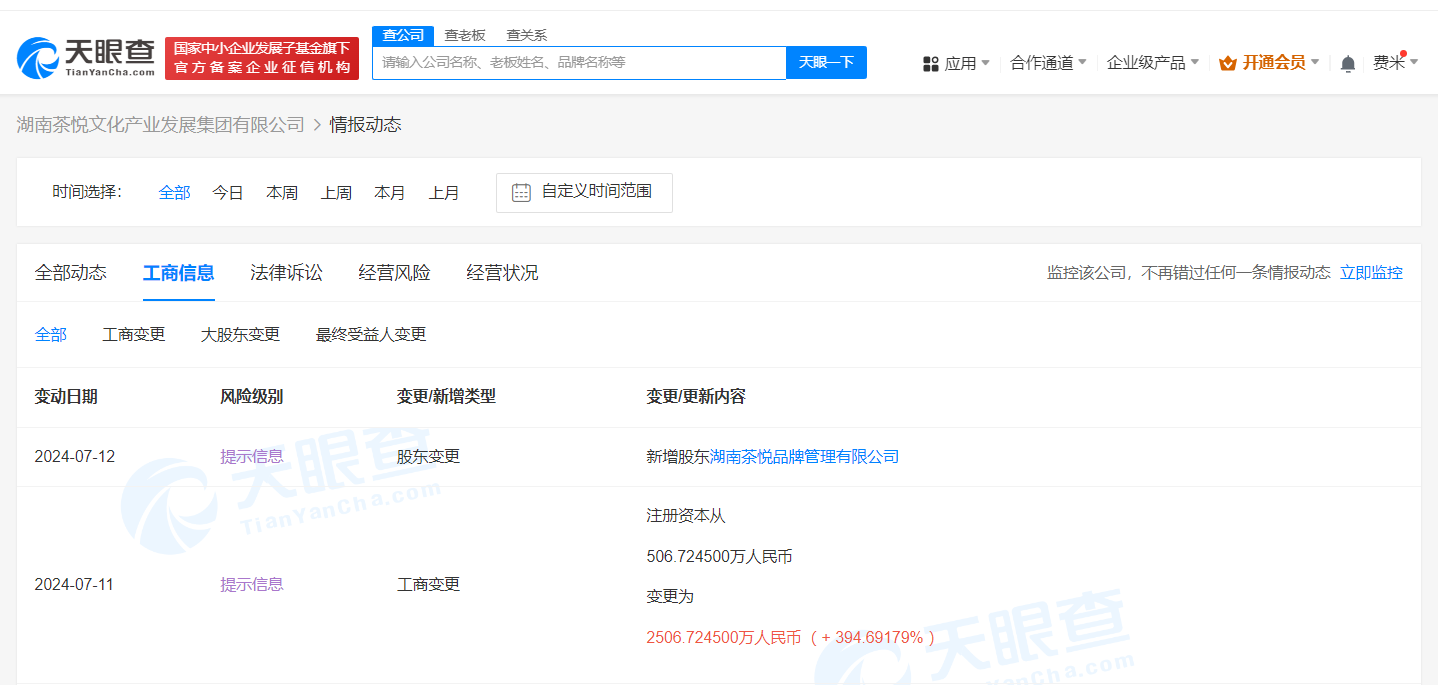Click the 天眼一下 search button
1438x685 pixels.
pyautogui.click(x=826, y=62)
